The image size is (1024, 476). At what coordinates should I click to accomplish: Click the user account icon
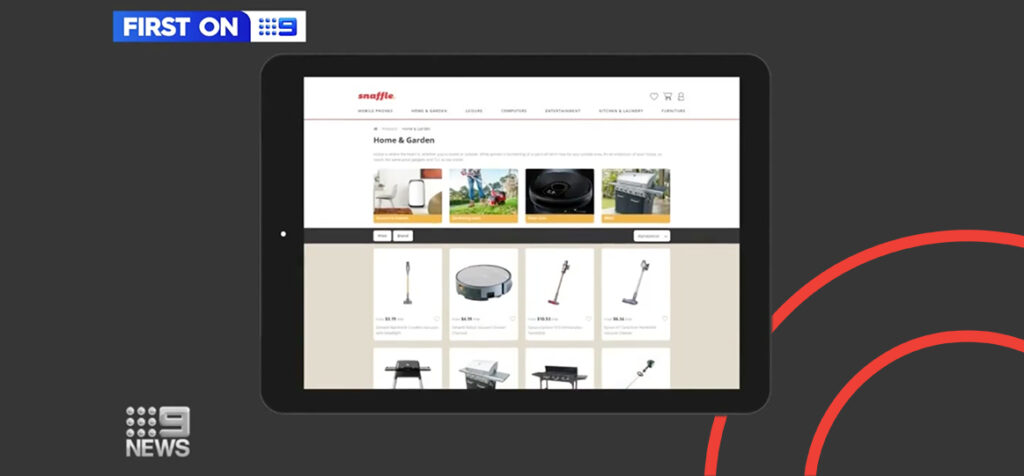[x=680, y=97]
